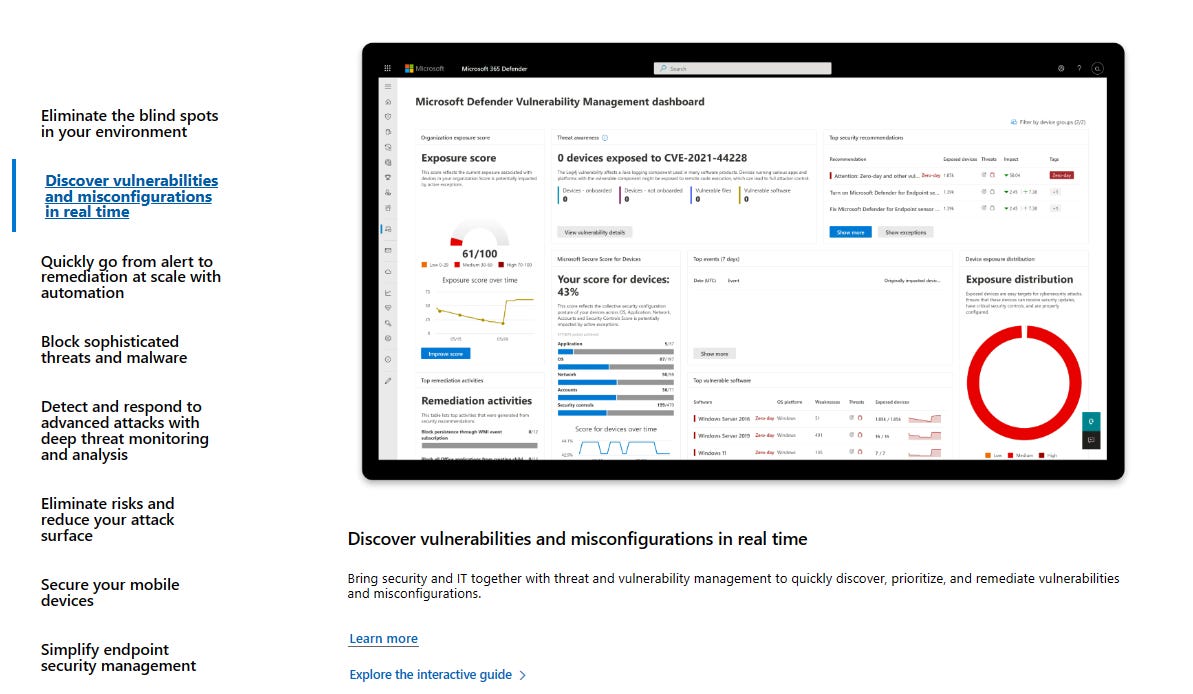The image size is (1193, 694).
Task: Open the cloud icon in the sidebar
Action: (x=388, y=272)
